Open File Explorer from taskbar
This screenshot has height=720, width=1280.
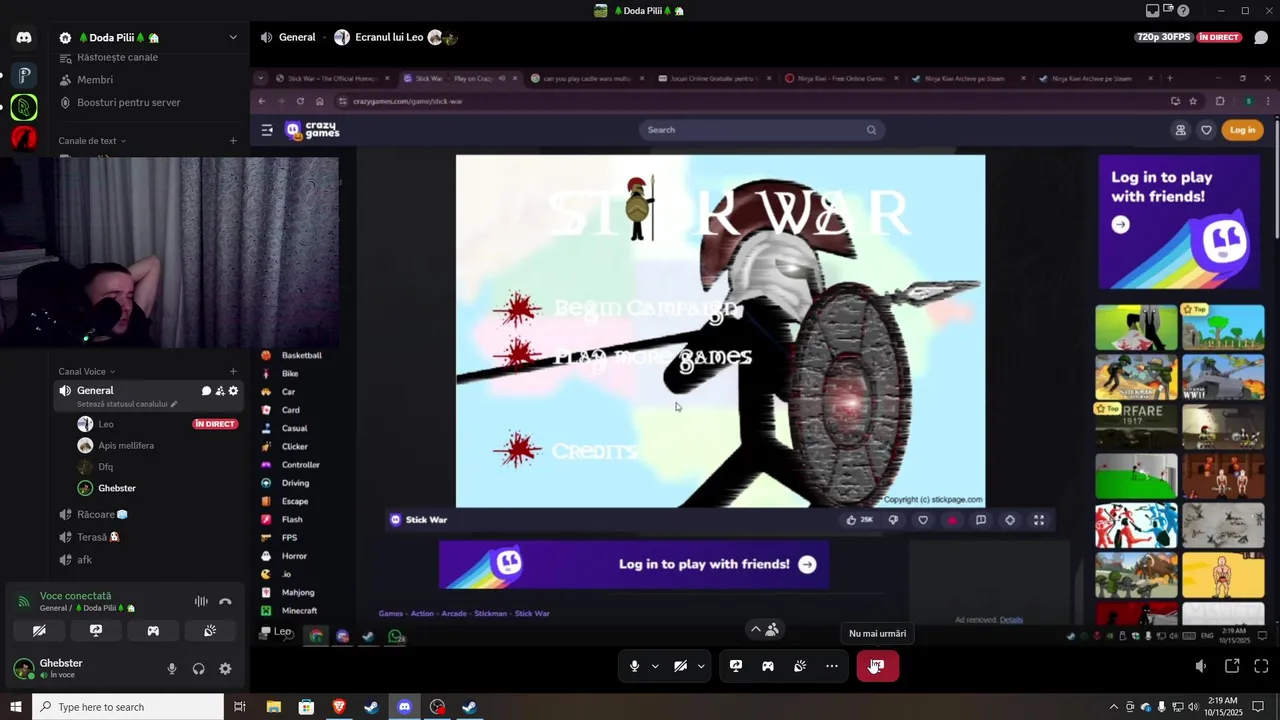(273, 707)
